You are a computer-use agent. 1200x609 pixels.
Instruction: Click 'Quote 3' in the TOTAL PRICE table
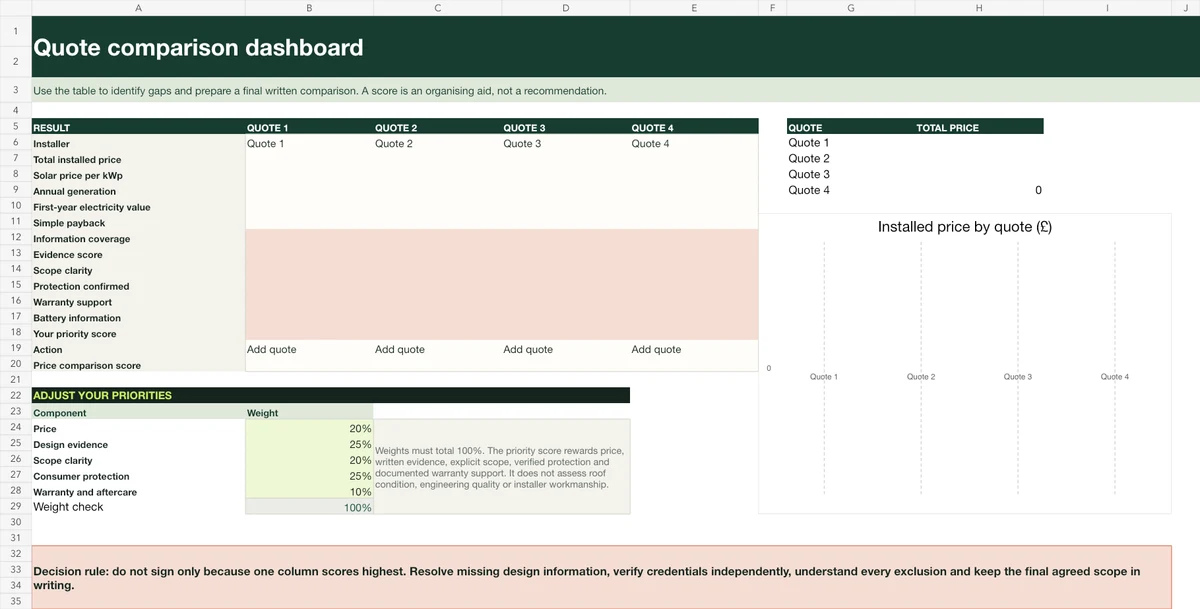[809, 174]
